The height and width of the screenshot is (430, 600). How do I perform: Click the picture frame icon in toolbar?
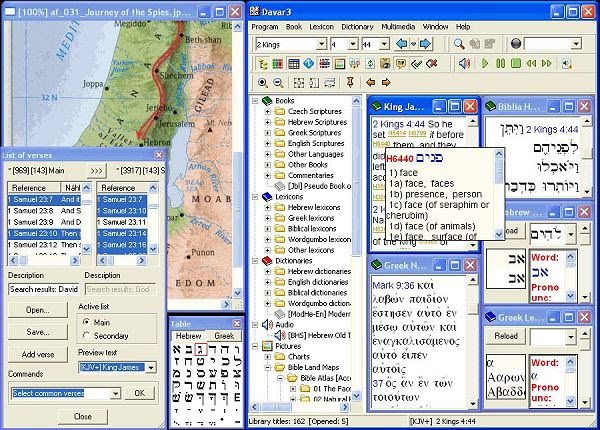(340, 64)
